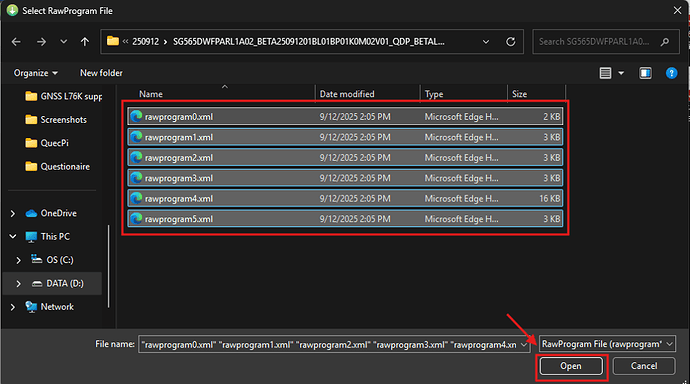Screen dimensions: 690x384
Task: Collapse the This PC tree node
Action: [13, 237]
